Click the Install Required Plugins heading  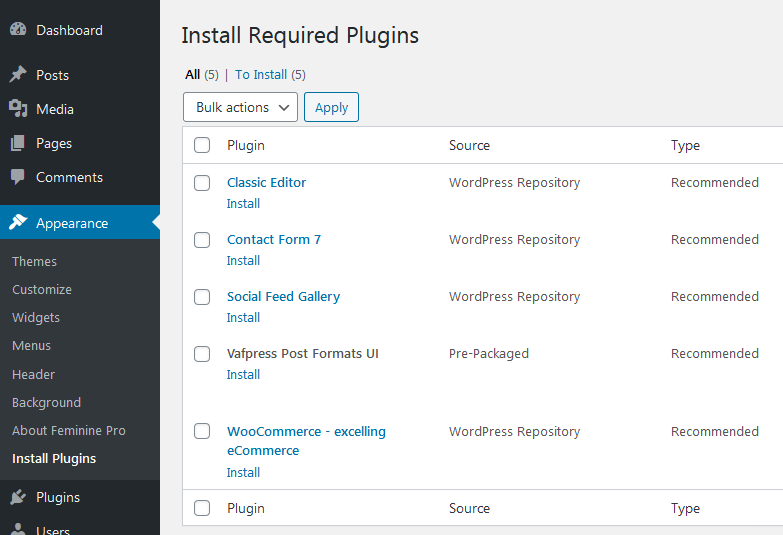300,35
